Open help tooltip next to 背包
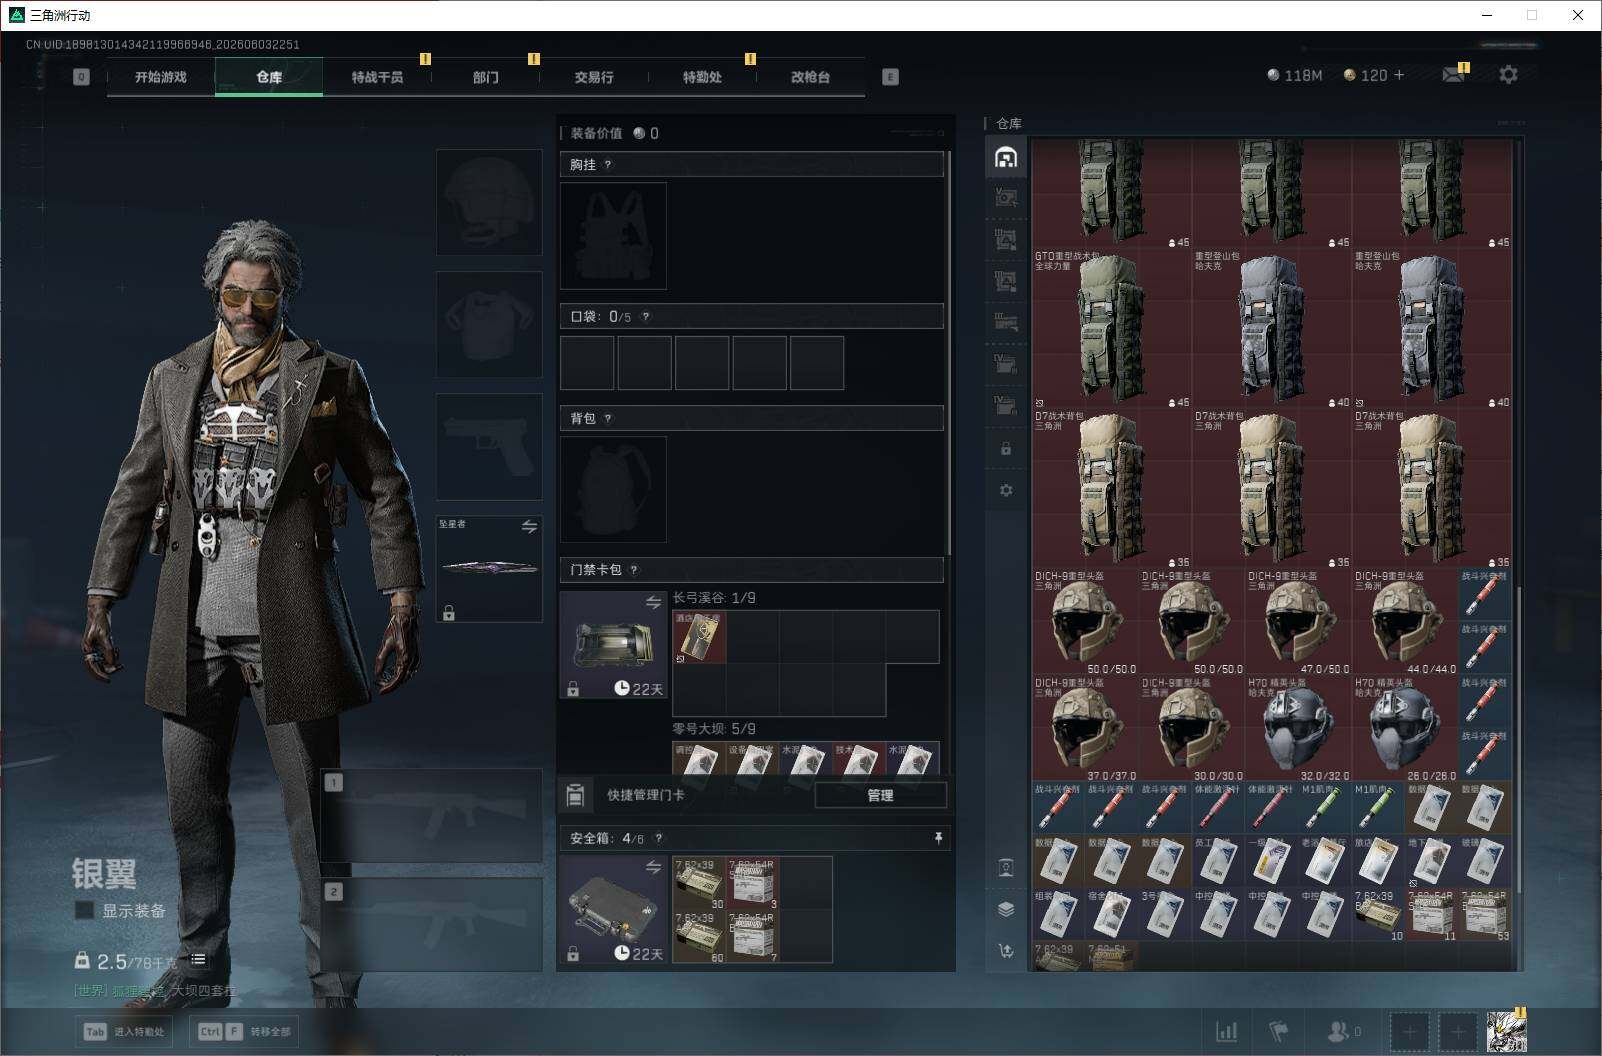 (608, 418)
